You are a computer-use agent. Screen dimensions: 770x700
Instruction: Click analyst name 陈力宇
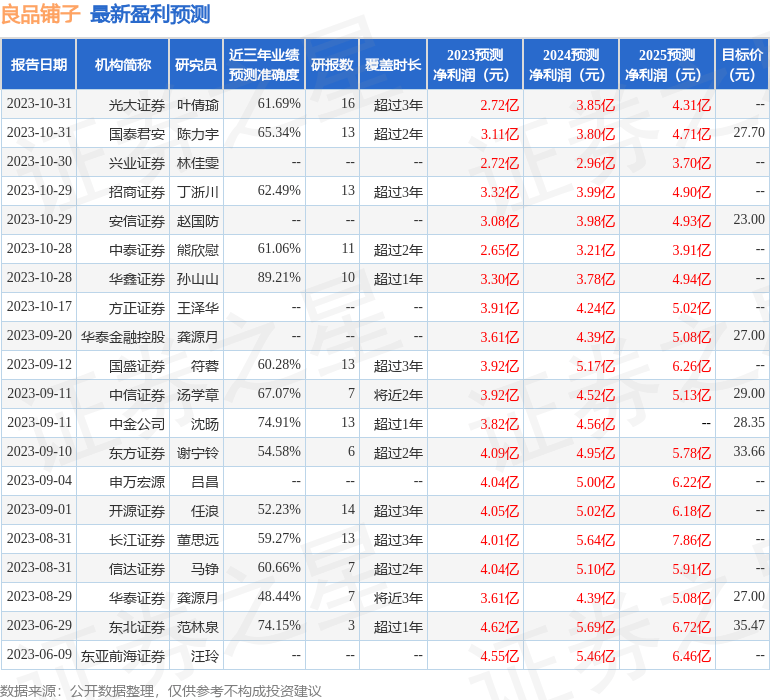[197, 134]
